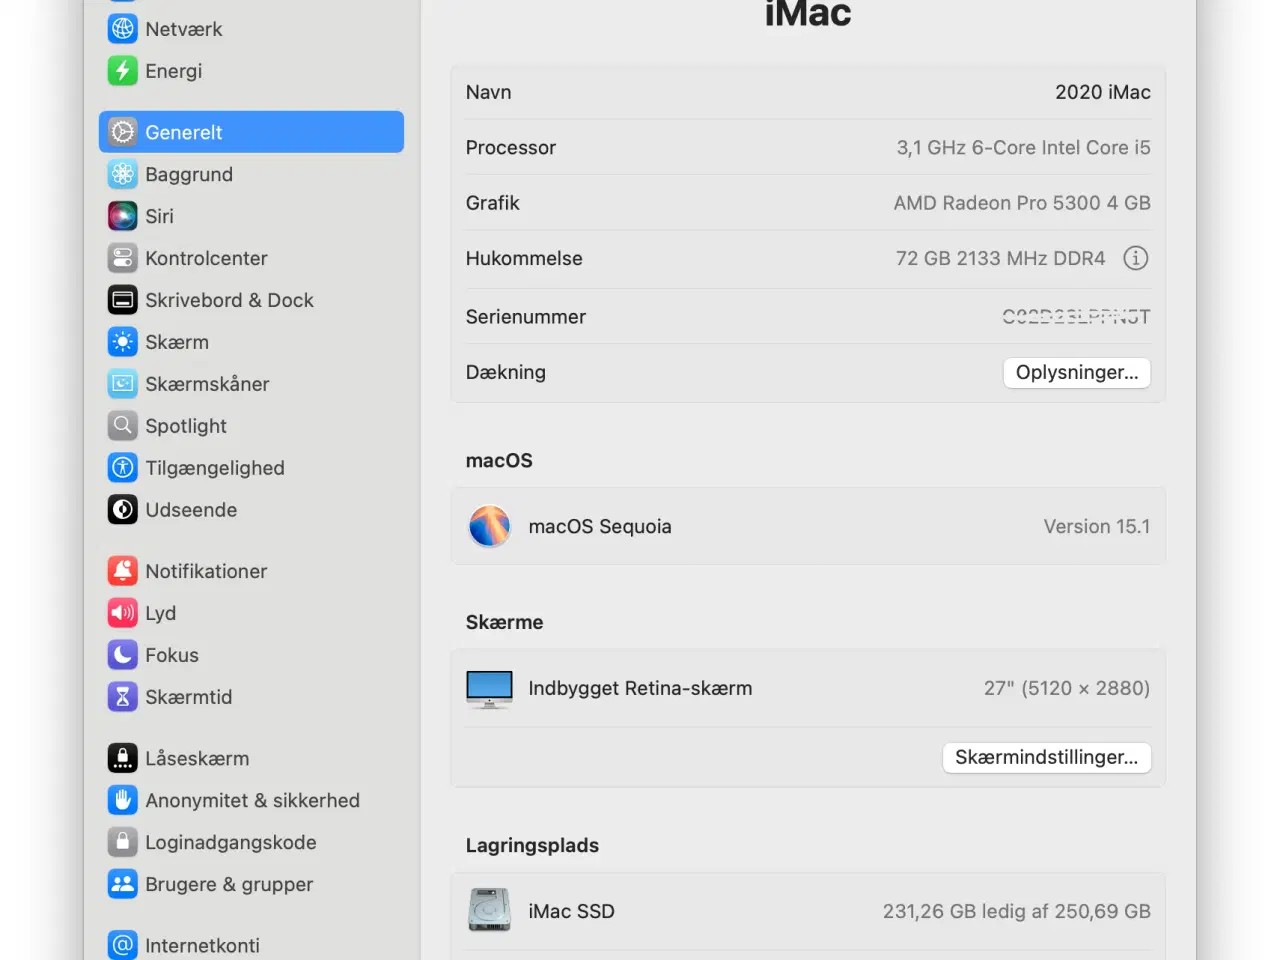Screen dimensions: 1280x960
Task: Open the Kontrolcenter toggles icon
Action: (x=122, y=258)
